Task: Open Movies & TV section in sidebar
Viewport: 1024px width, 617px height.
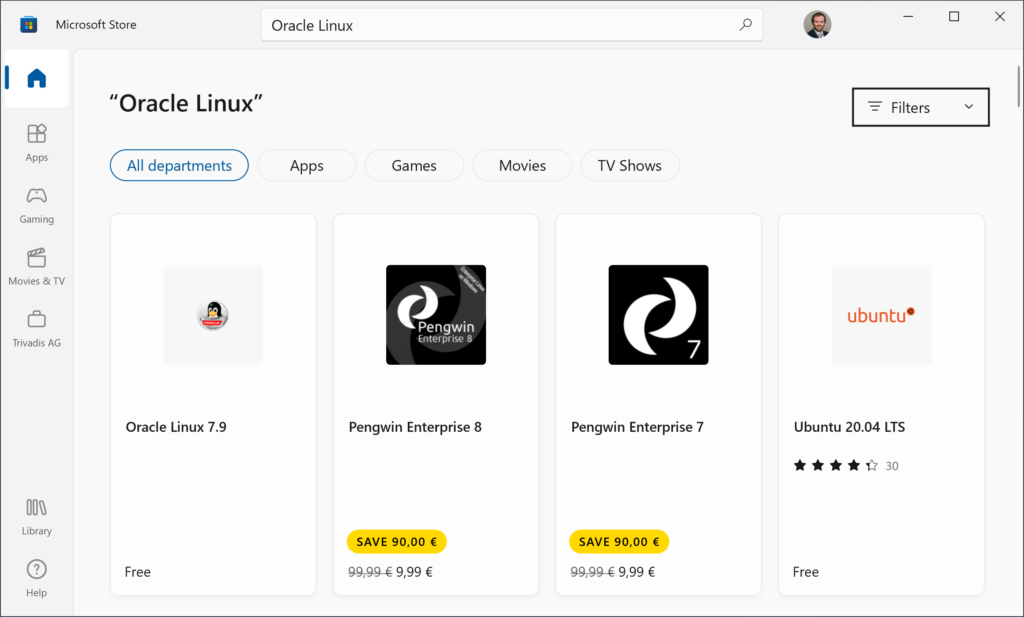Action: coord(37,266)
